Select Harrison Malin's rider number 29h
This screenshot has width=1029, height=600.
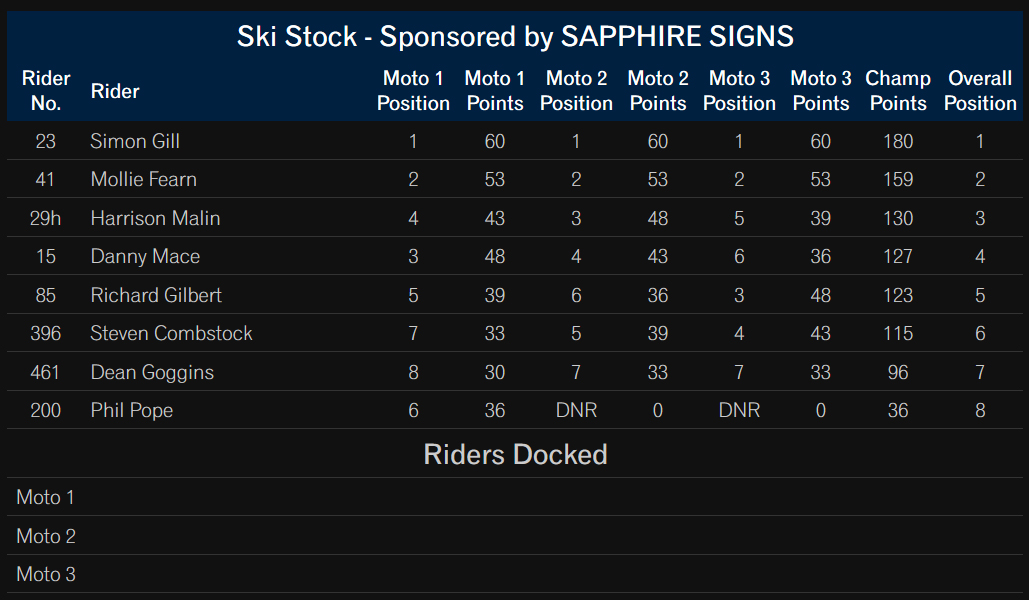(x=45, y=218)
